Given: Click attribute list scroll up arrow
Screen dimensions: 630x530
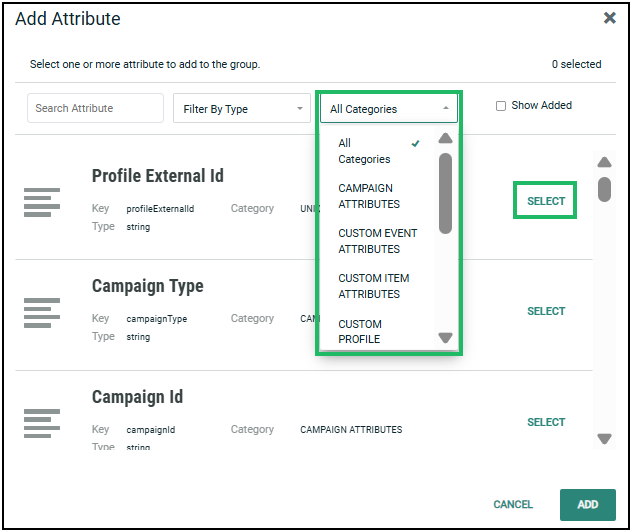Looking at the screenshot, I should pyautogui.click(x=604, y=163).
